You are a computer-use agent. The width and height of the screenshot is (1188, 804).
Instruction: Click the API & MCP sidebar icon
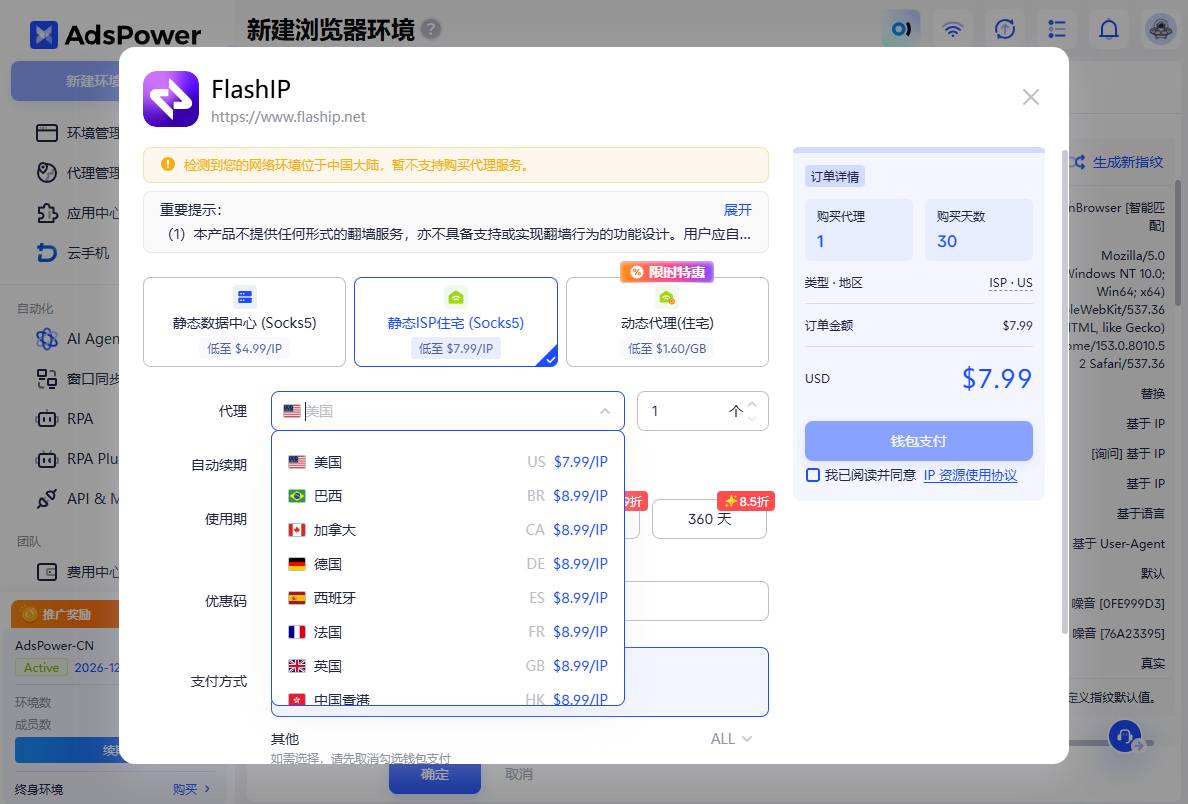tap(47, 499)
